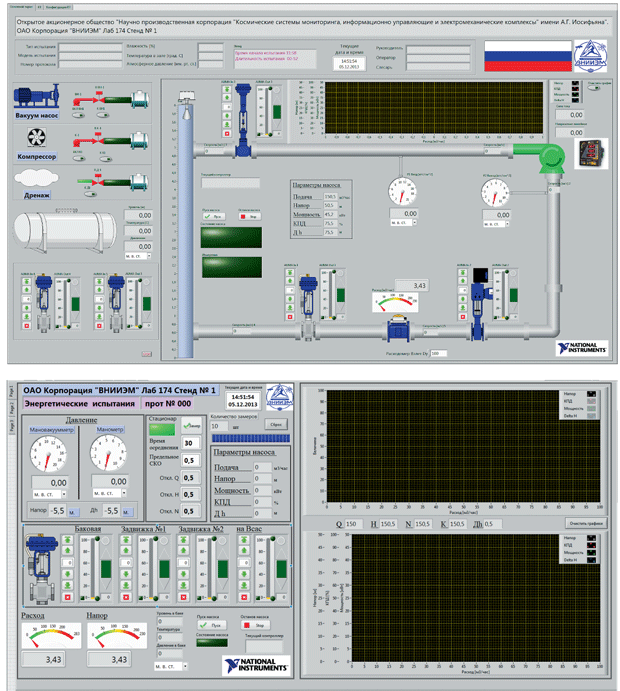Toggle Напор legend in the upper-right lower-window chart

591,394
